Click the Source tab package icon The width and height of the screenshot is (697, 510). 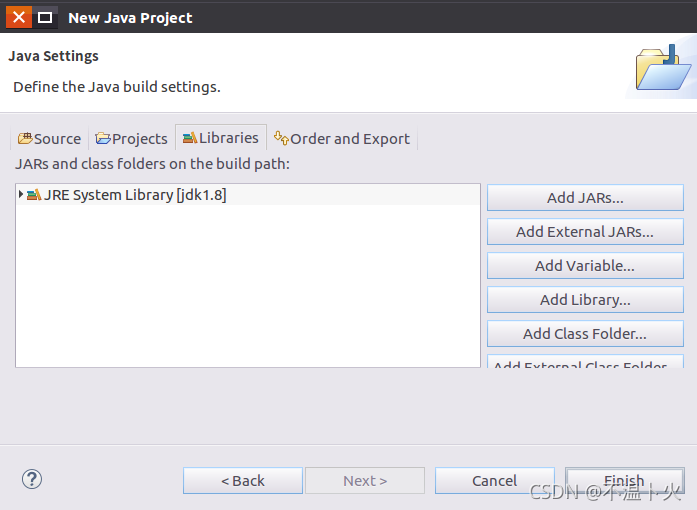tap(25, 138)
